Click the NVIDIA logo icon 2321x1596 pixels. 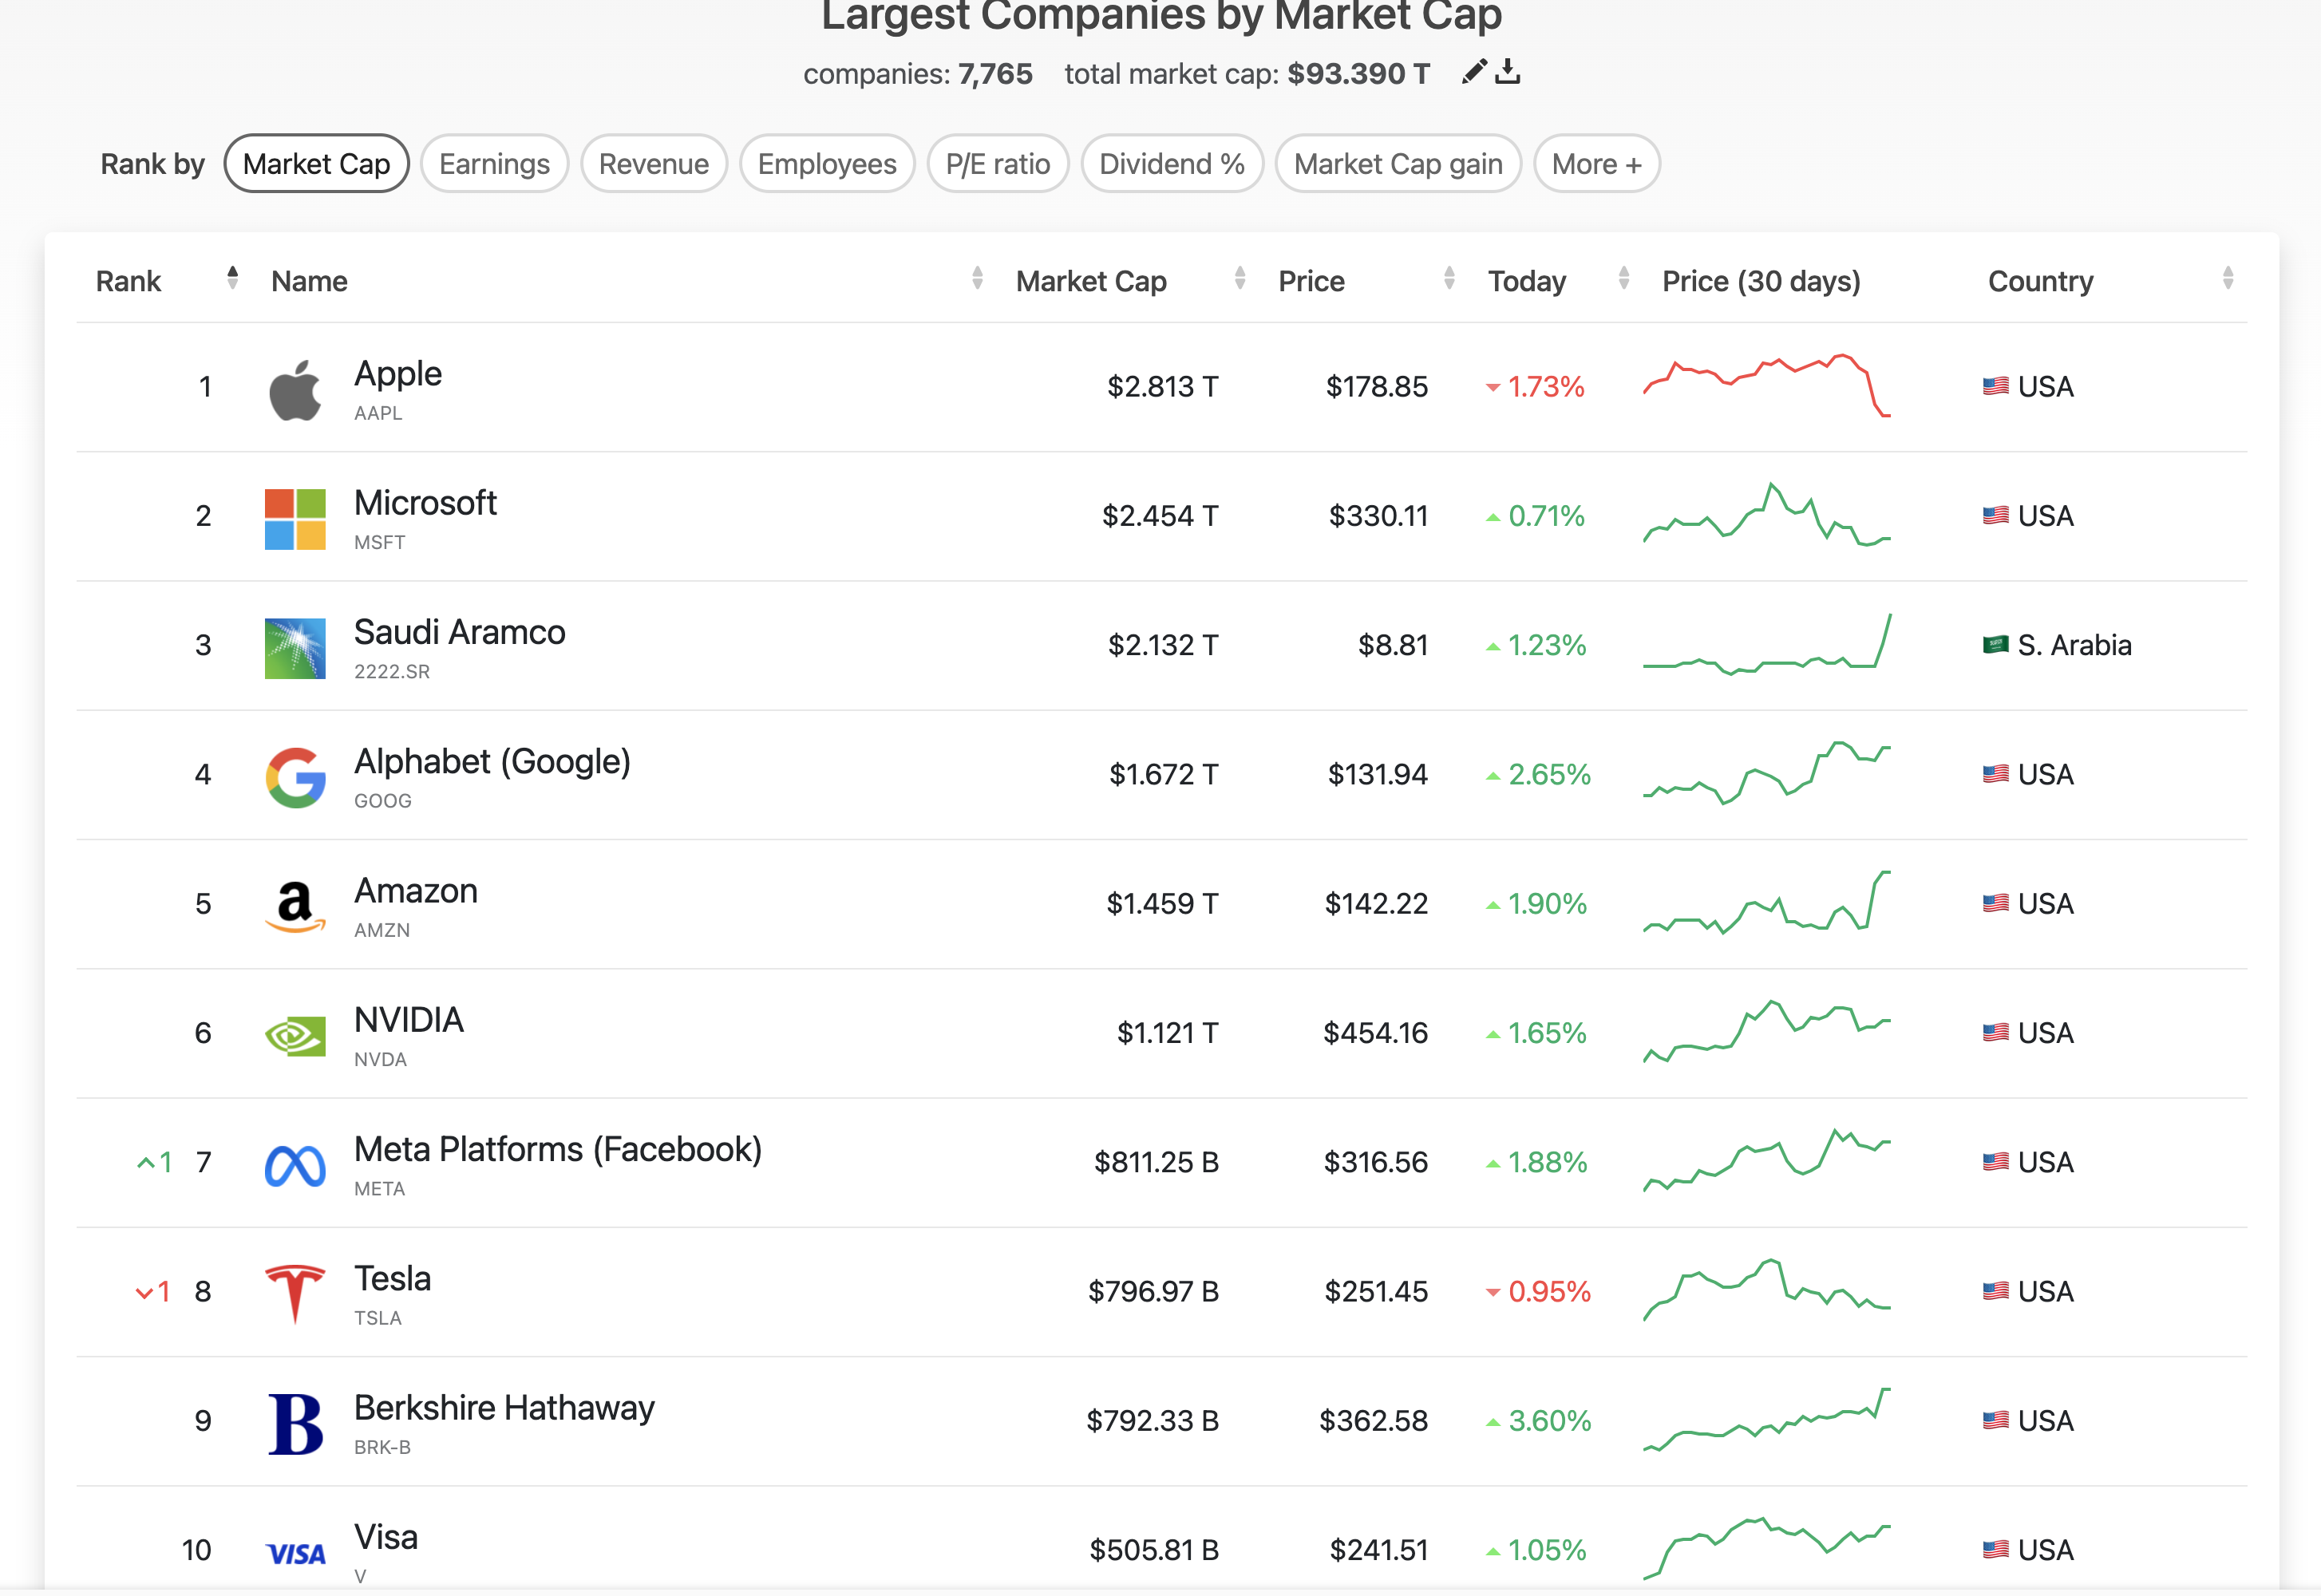295,1036
